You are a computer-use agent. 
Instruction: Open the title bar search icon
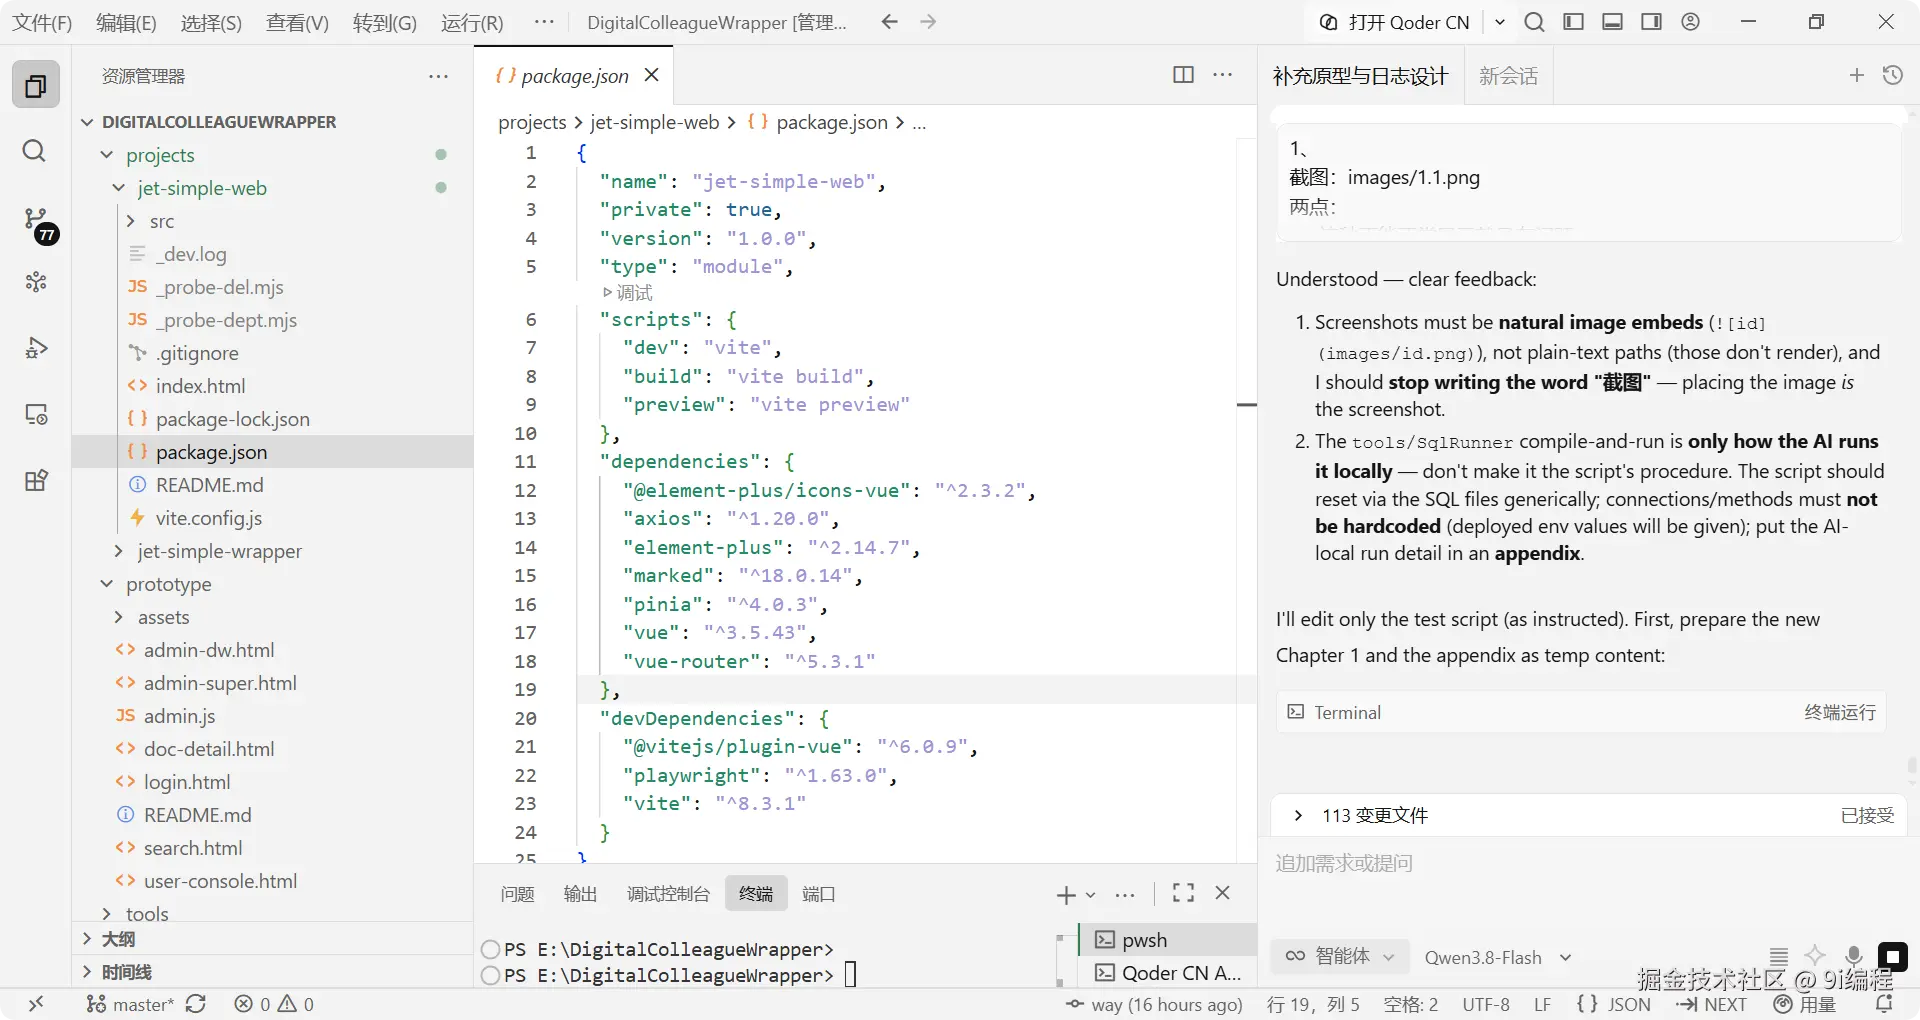(1534, 22)
